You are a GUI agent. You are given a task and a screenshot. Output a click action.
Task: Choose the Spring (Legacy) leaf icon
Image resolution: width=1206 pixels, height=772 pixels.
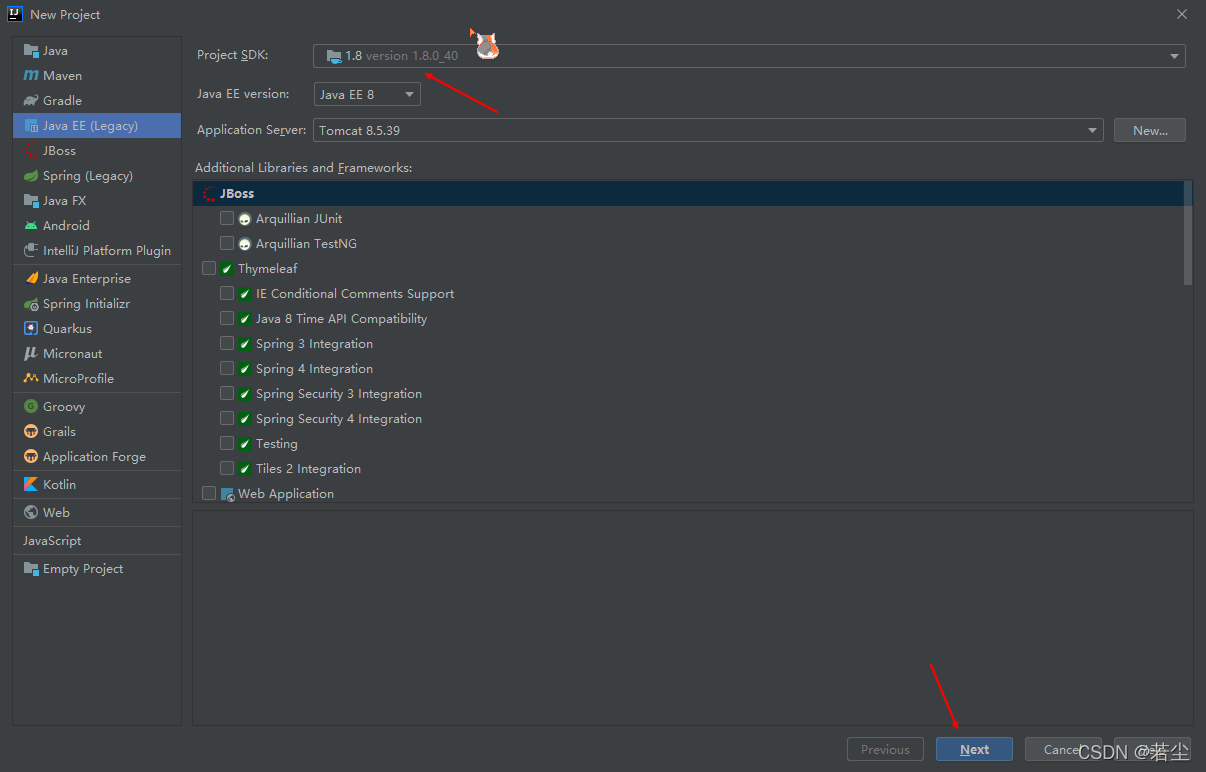point(31,175)
